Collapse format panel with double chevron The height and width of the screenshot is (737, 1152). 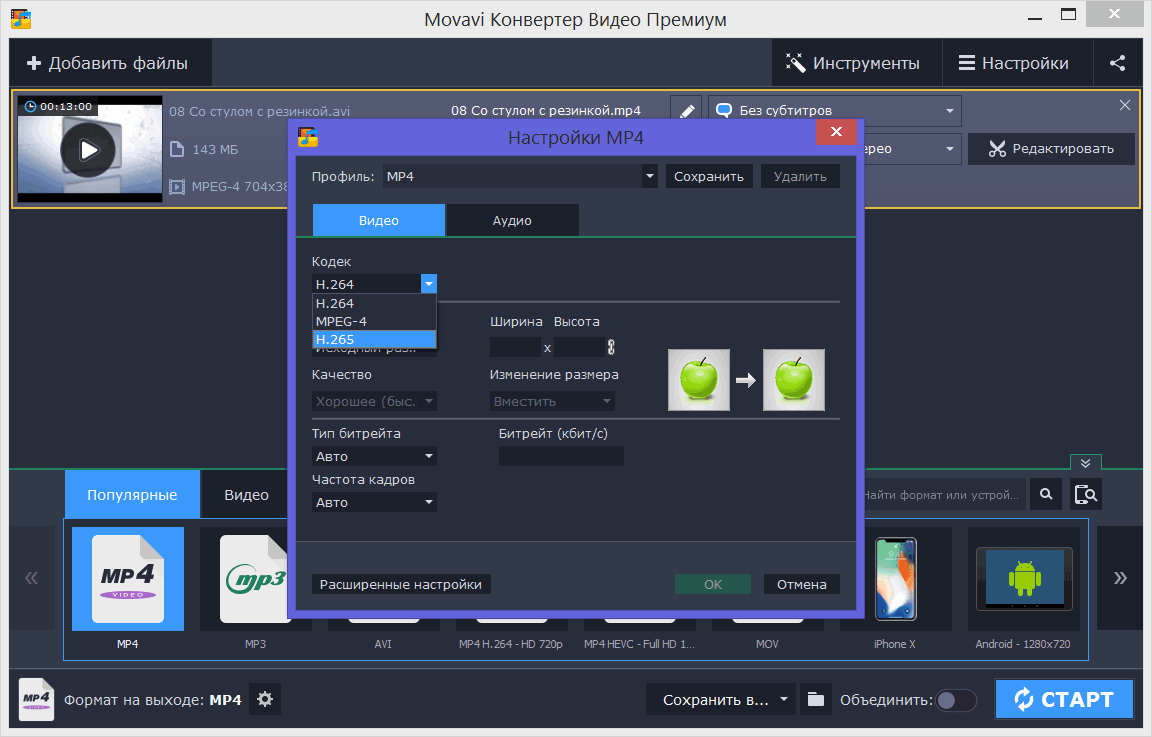click(1085, 463)
